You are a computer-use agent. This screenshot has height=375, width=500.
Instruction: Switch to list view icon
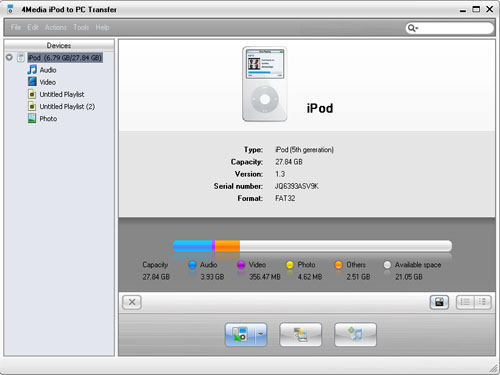[x=465, y=302]
